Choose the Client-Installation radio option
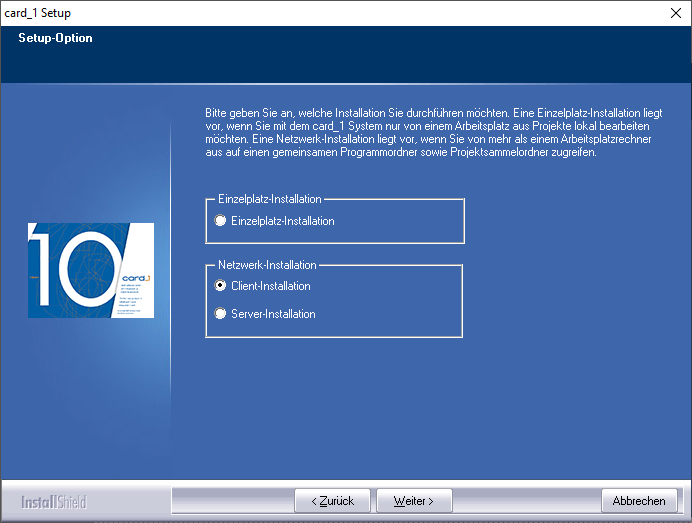 point(221,286)
